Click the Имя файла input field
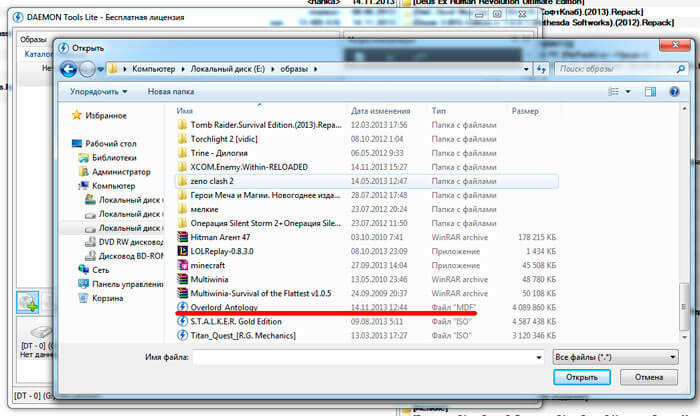Viewport: 700px width, 416px height. click(x=364, y=357)
